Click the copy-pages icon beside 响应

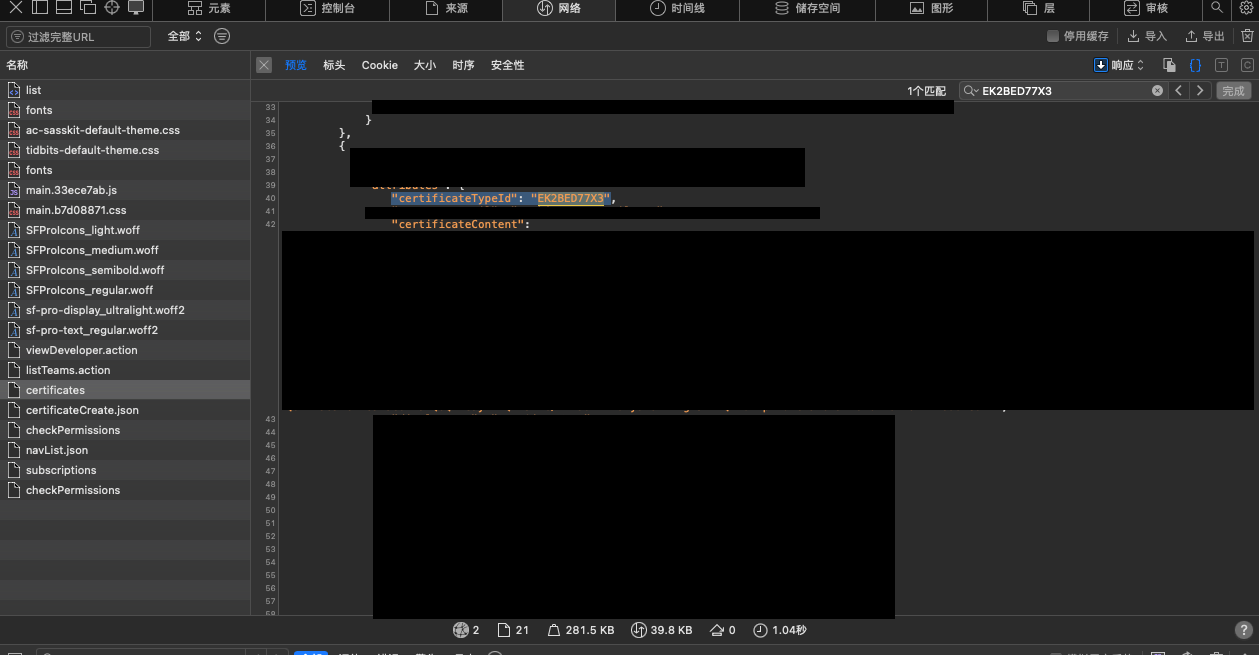(1169, 65)
